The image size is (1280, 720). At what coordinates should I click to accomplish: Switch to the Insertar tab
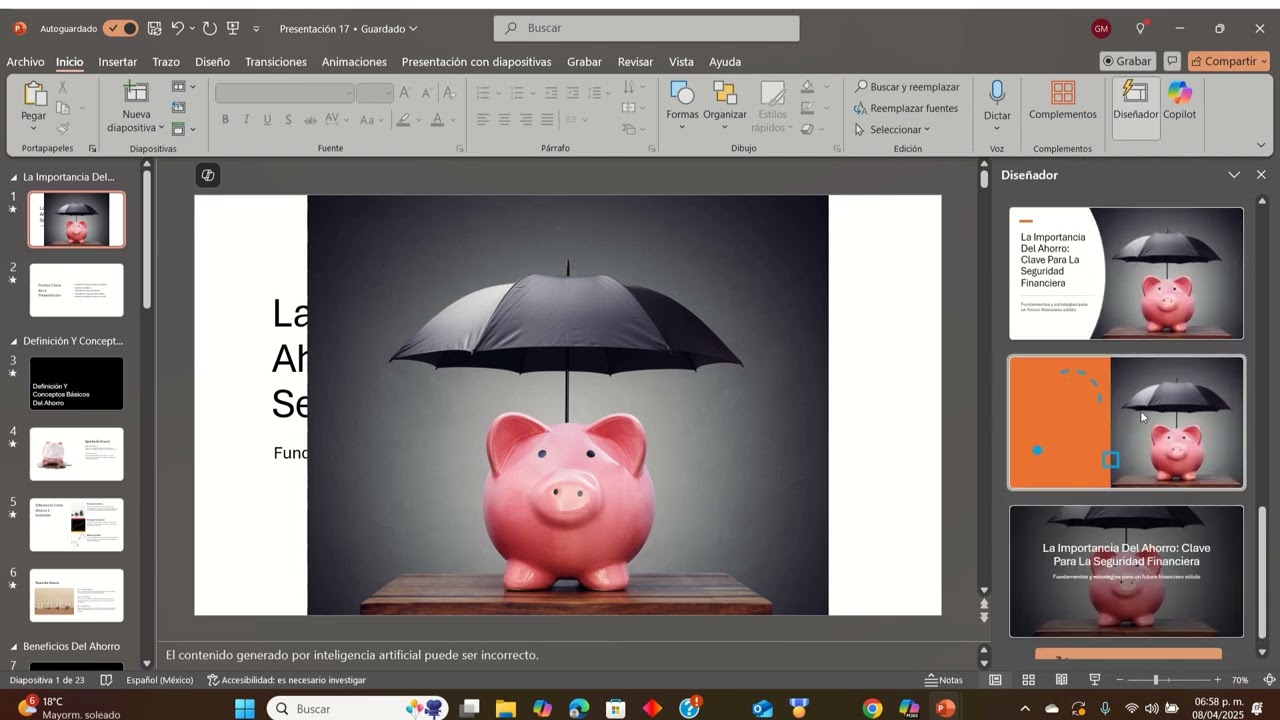(117, 62)
